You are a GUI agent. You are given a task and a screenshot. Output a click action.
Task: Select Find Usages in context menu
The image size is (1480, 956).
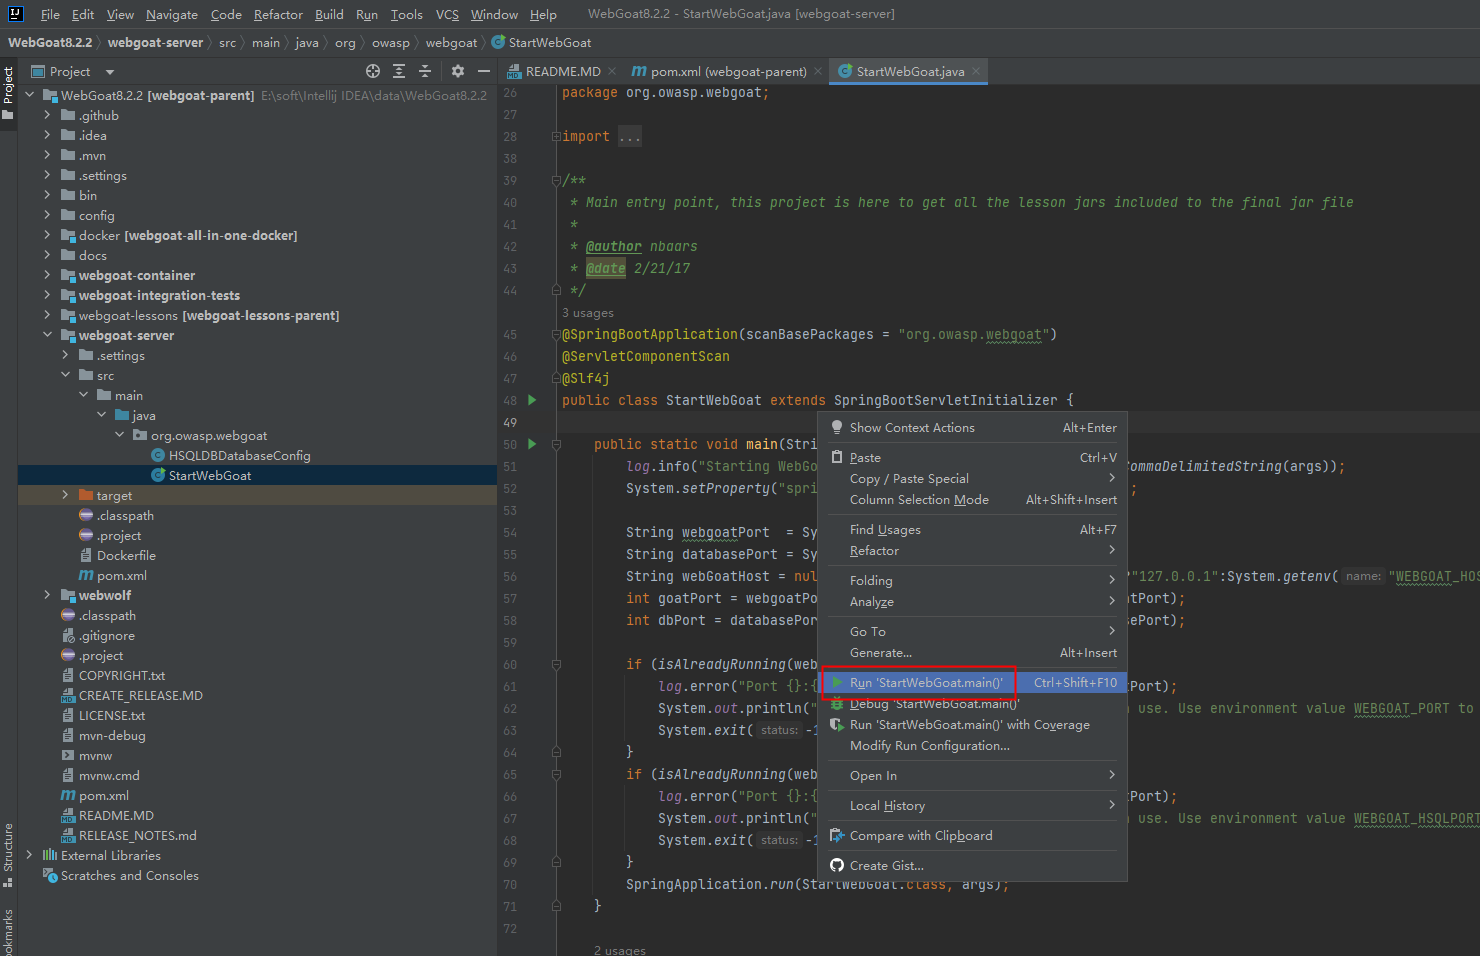[972, 530]
